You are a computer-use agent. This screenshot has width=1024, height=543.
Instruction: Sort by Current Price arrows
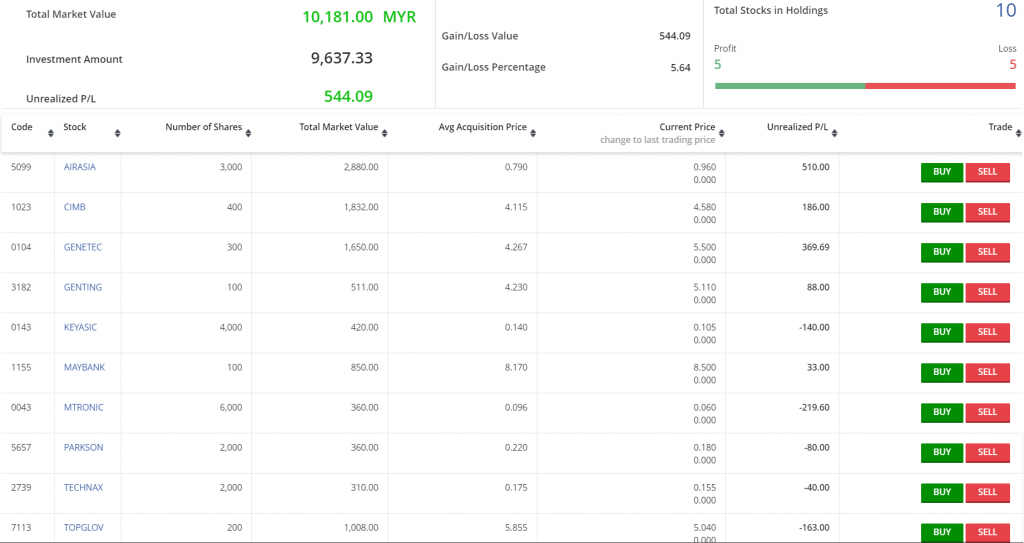point(722,133)
